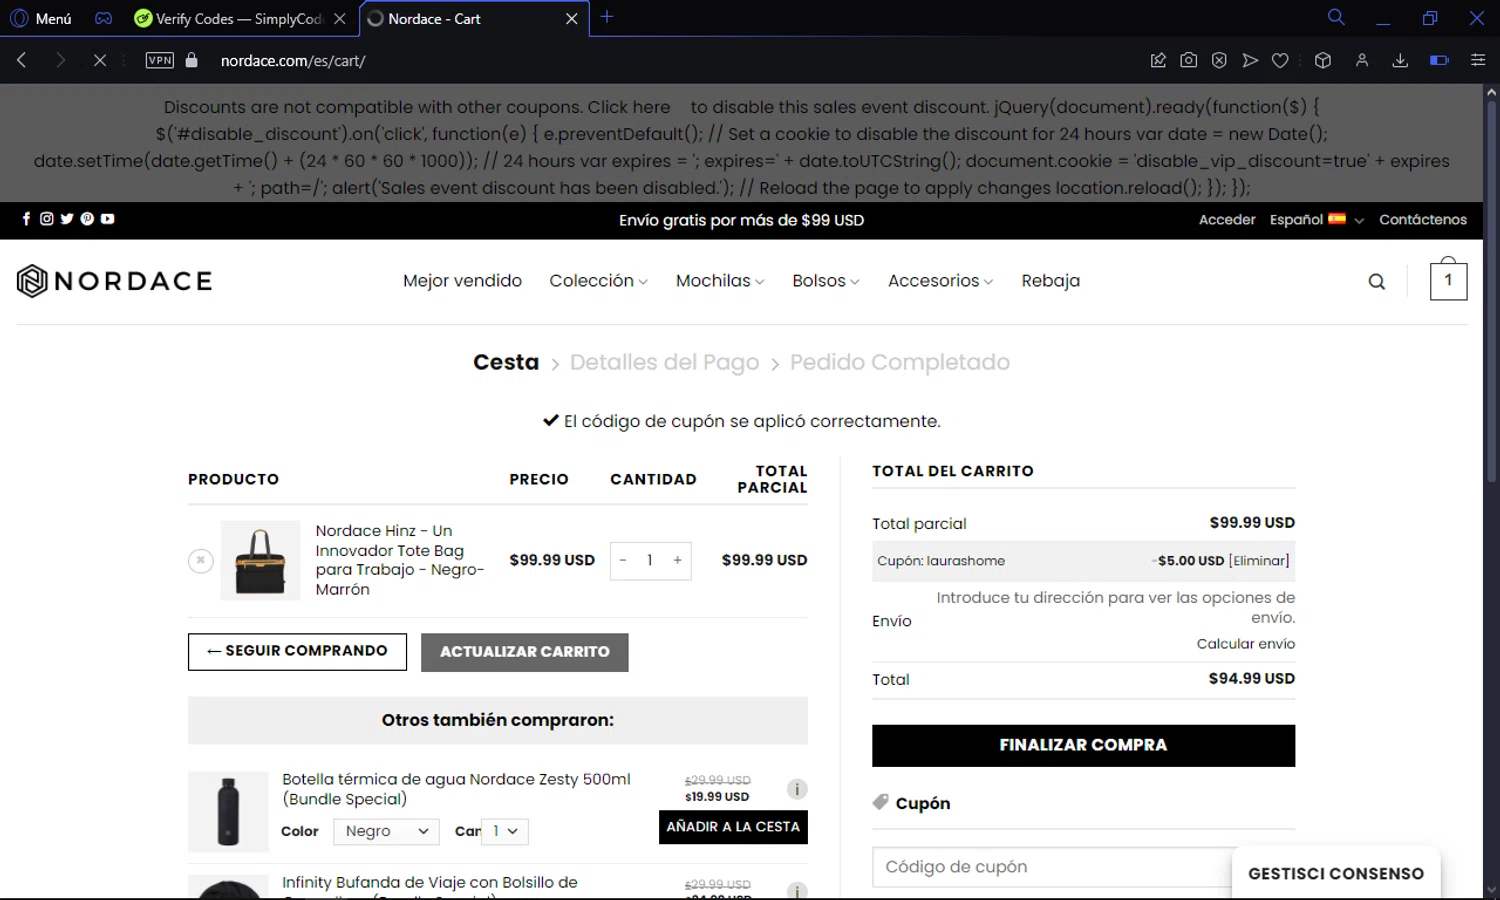Open the GESTISCI CONSENSO button

point(1336,873)
